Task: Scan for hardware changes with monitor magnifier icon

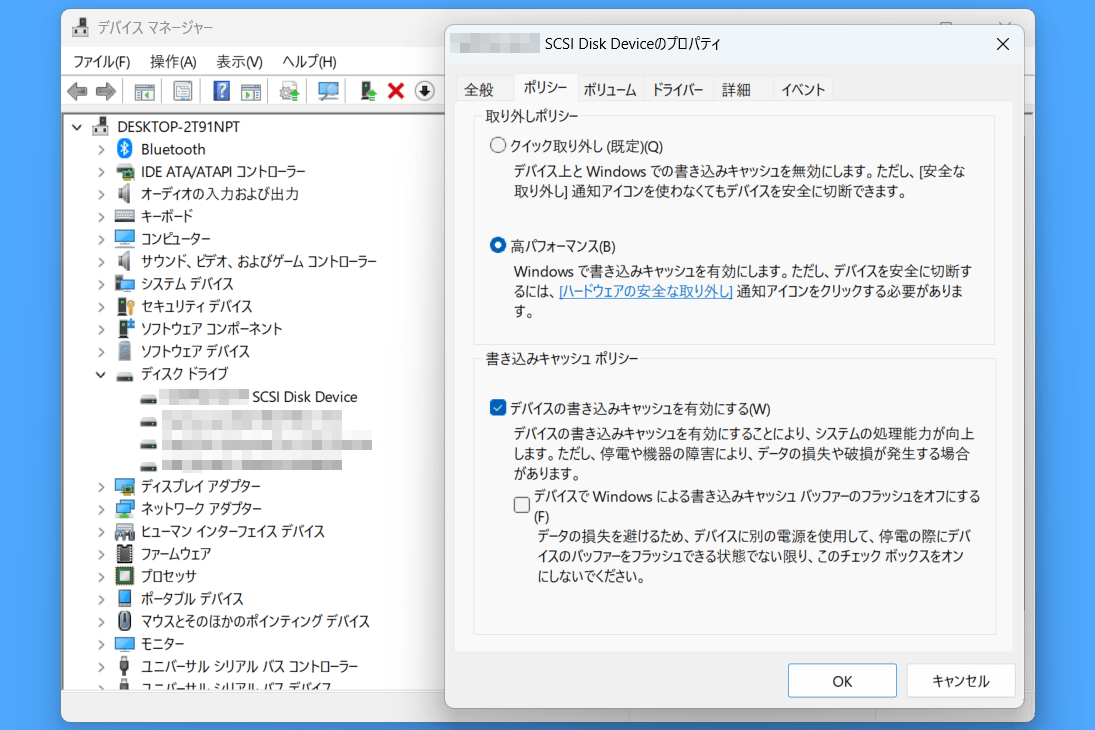Action: [x=328, y=91]
